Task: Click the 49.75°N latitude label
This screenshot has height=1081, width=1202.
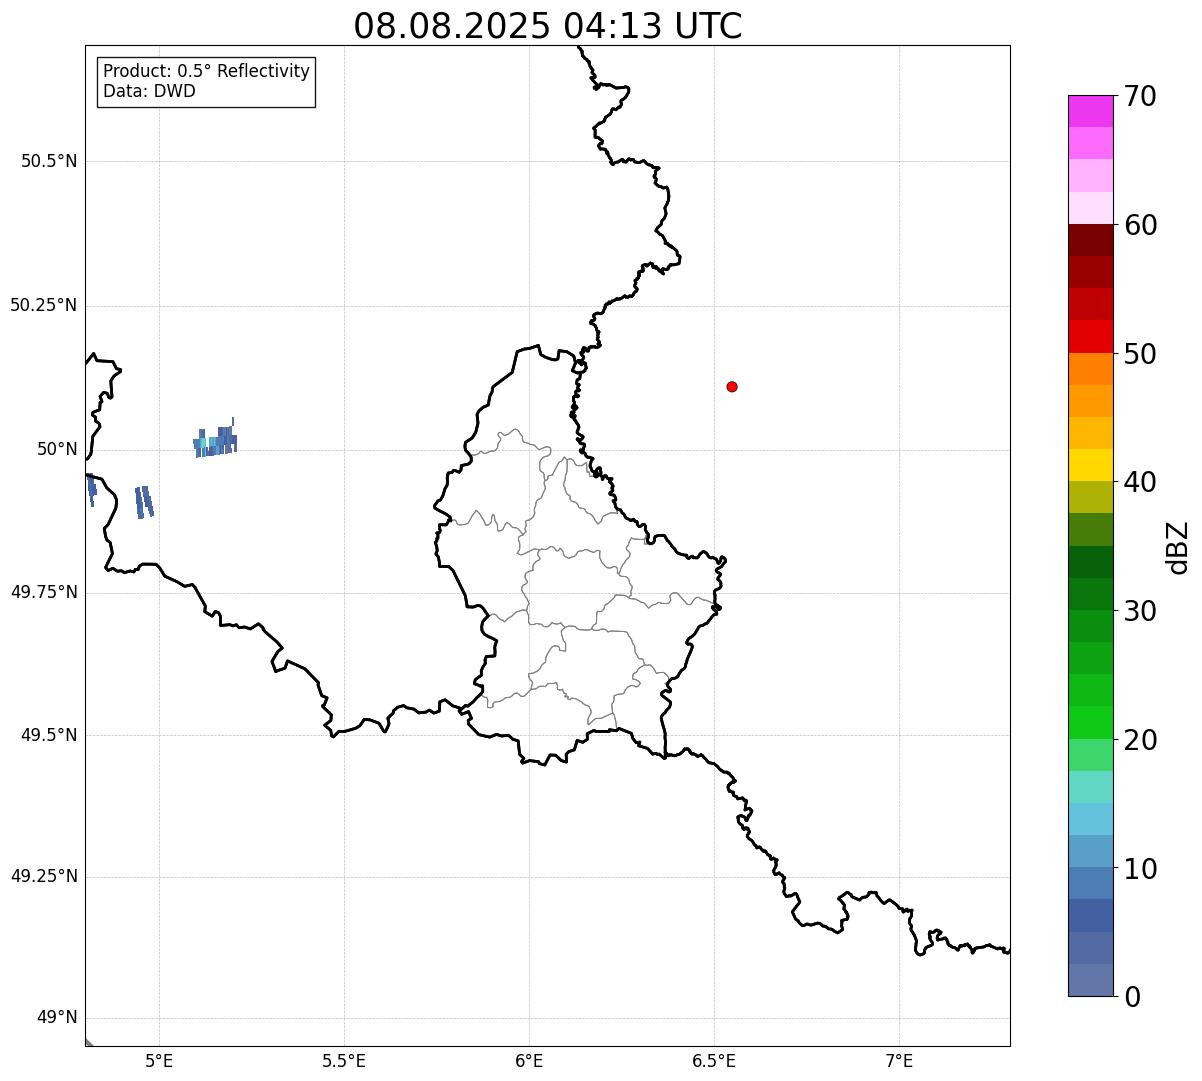Action: point(43,592)
